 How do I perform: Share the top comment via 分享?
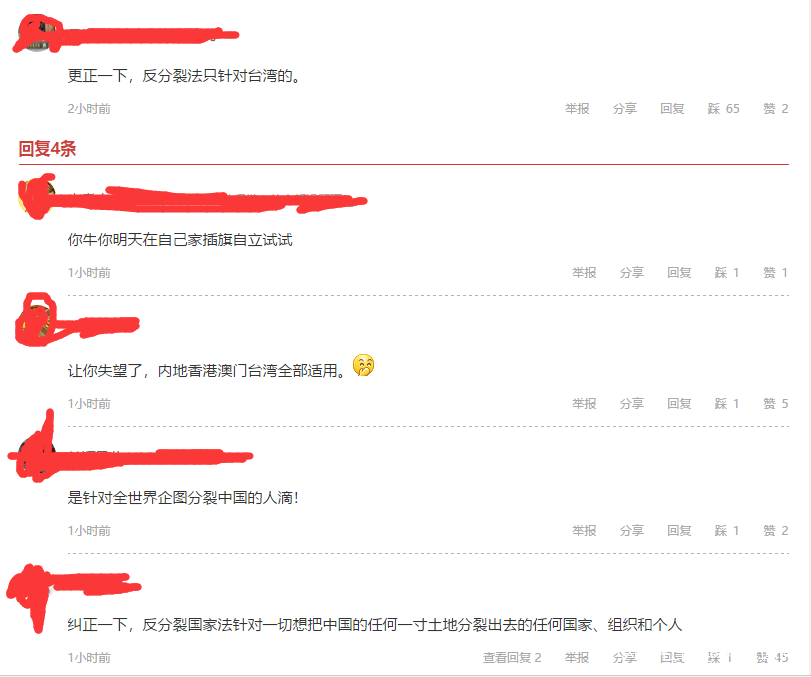pyautogui.click(x=624, y=109)
